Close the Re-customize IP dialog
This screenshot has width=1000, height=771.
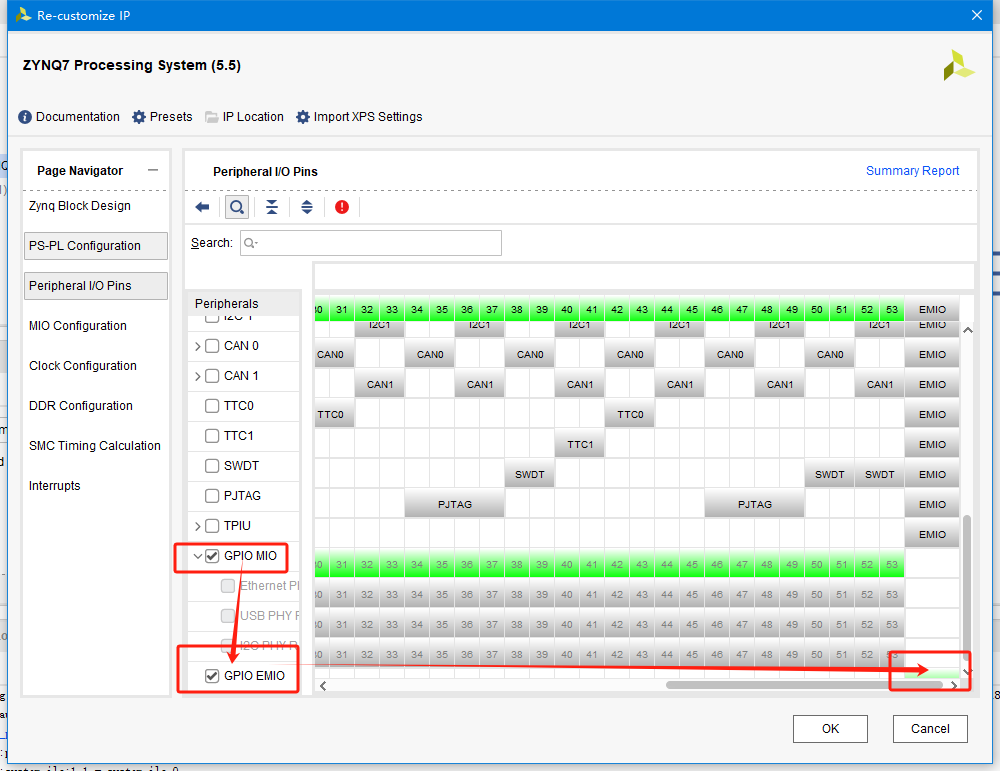976,15
